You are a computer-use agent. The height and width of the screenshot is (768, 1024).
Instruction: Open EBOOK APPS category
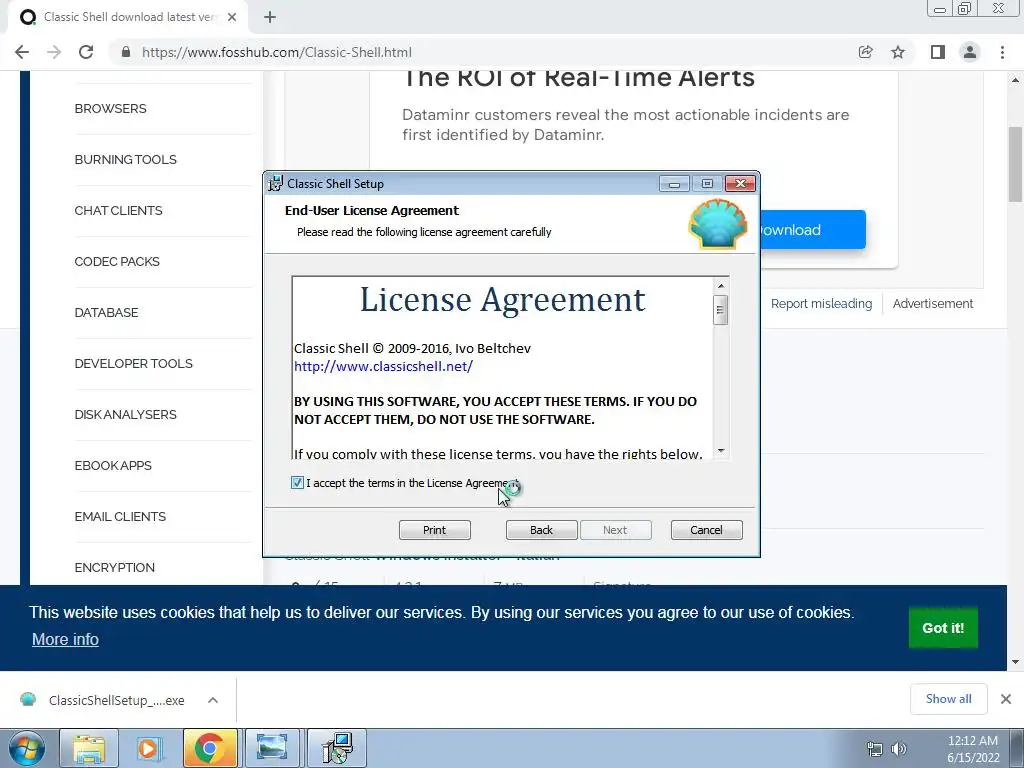coord(113,465)
